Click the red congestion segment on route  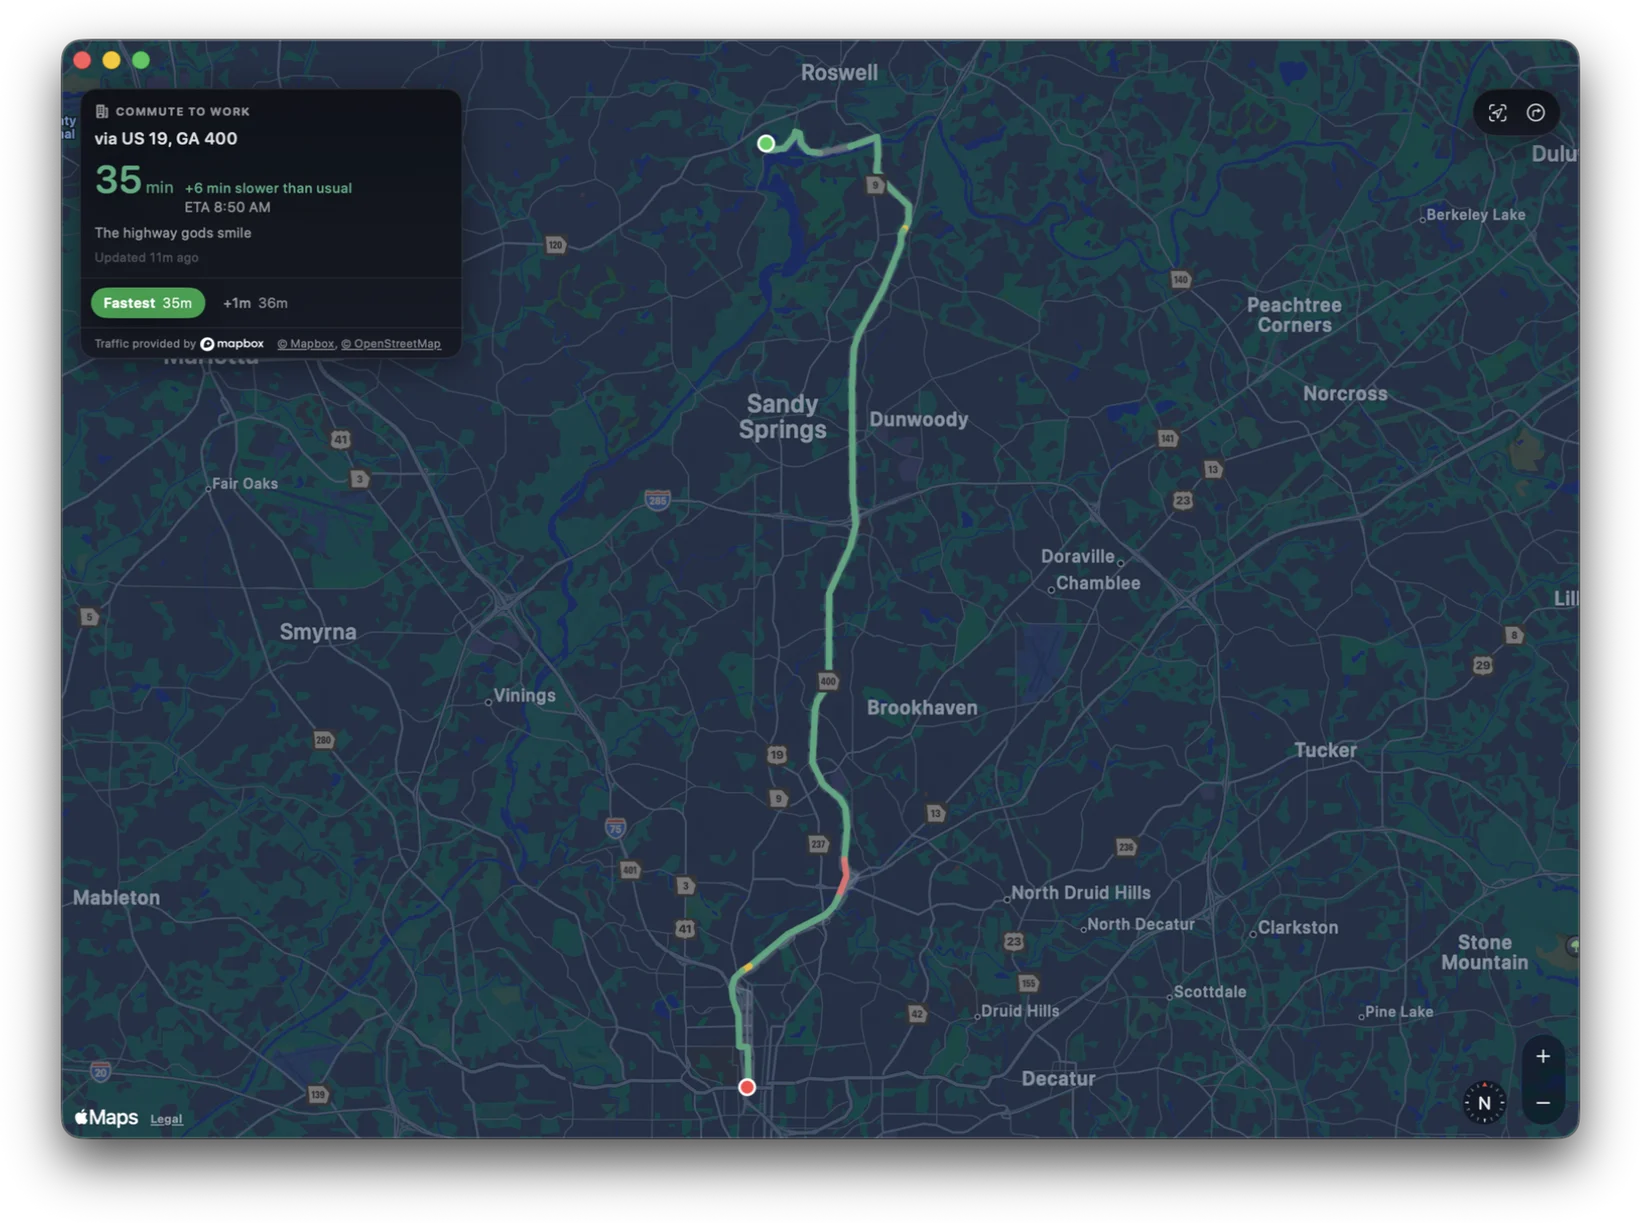(845, 876)
